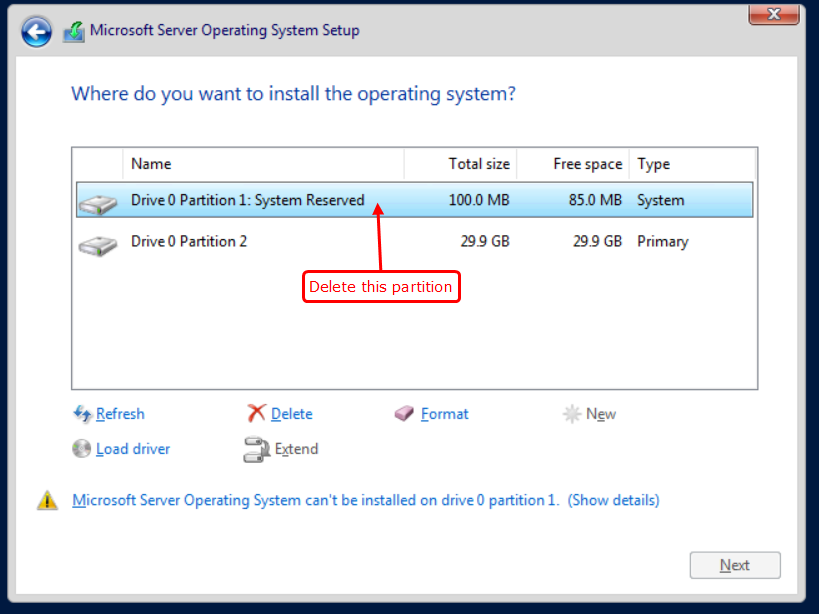Select the Drive 0 Partition 2 row
This screenshot has height=614, width=819.
click(415, 241)
